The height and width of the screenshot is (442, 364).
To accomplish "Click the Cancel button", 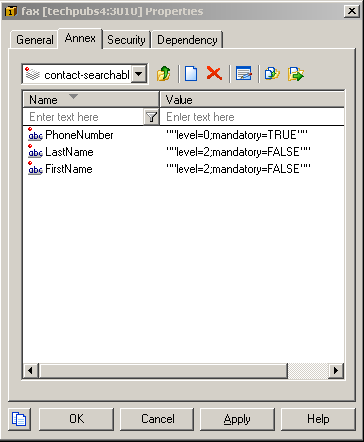I will click(157, 419).
